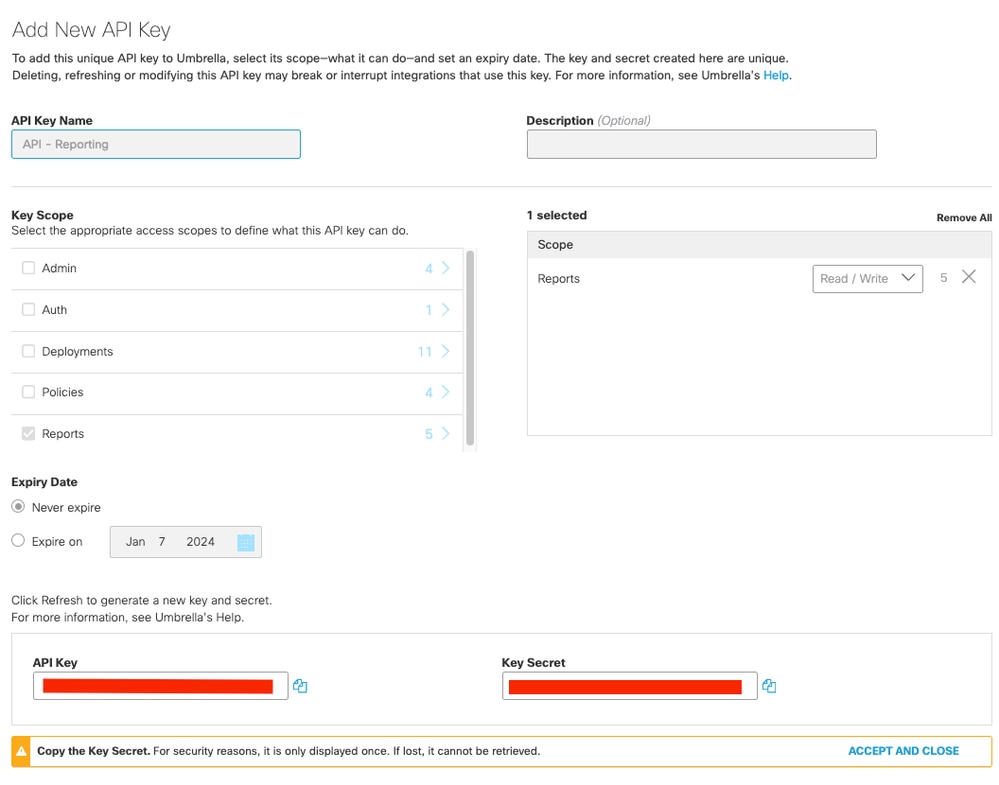999x785 pixels.
Task: Uncheck the Reports scope checkbox
Action: pyautogui.click(x=29, y=434)
